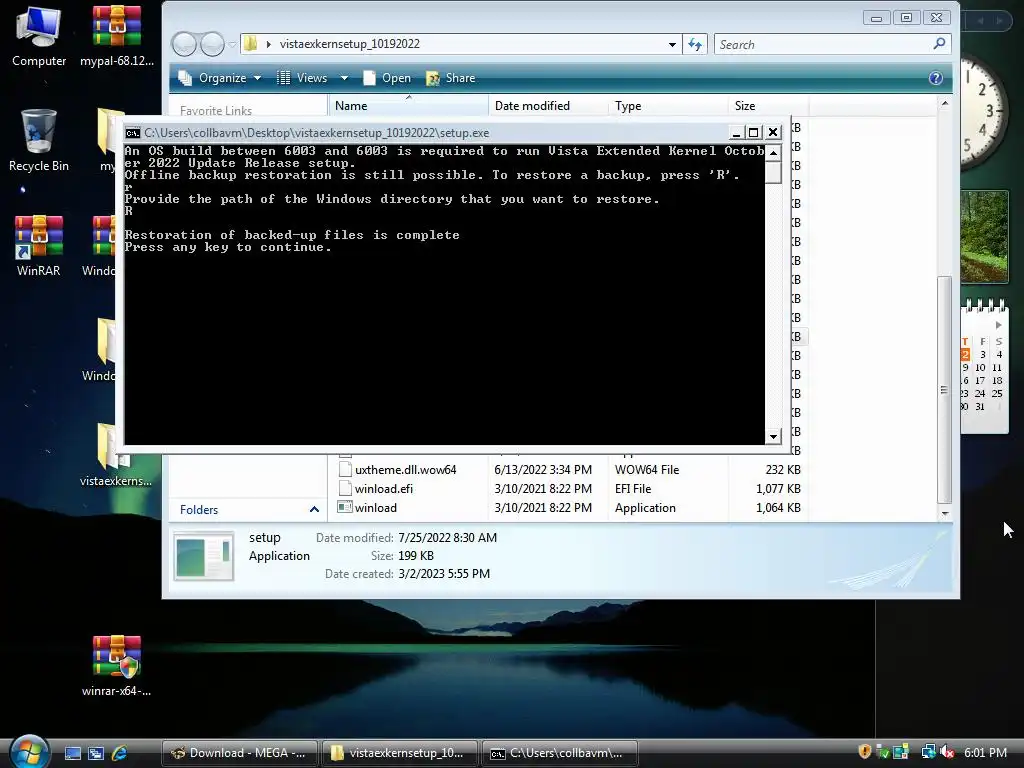Image resolution: width=1024 pixels, height=768 pixels.
Task: Click the green checkmark tray icon
Action: pyautogui.click(x=882, y=752)
